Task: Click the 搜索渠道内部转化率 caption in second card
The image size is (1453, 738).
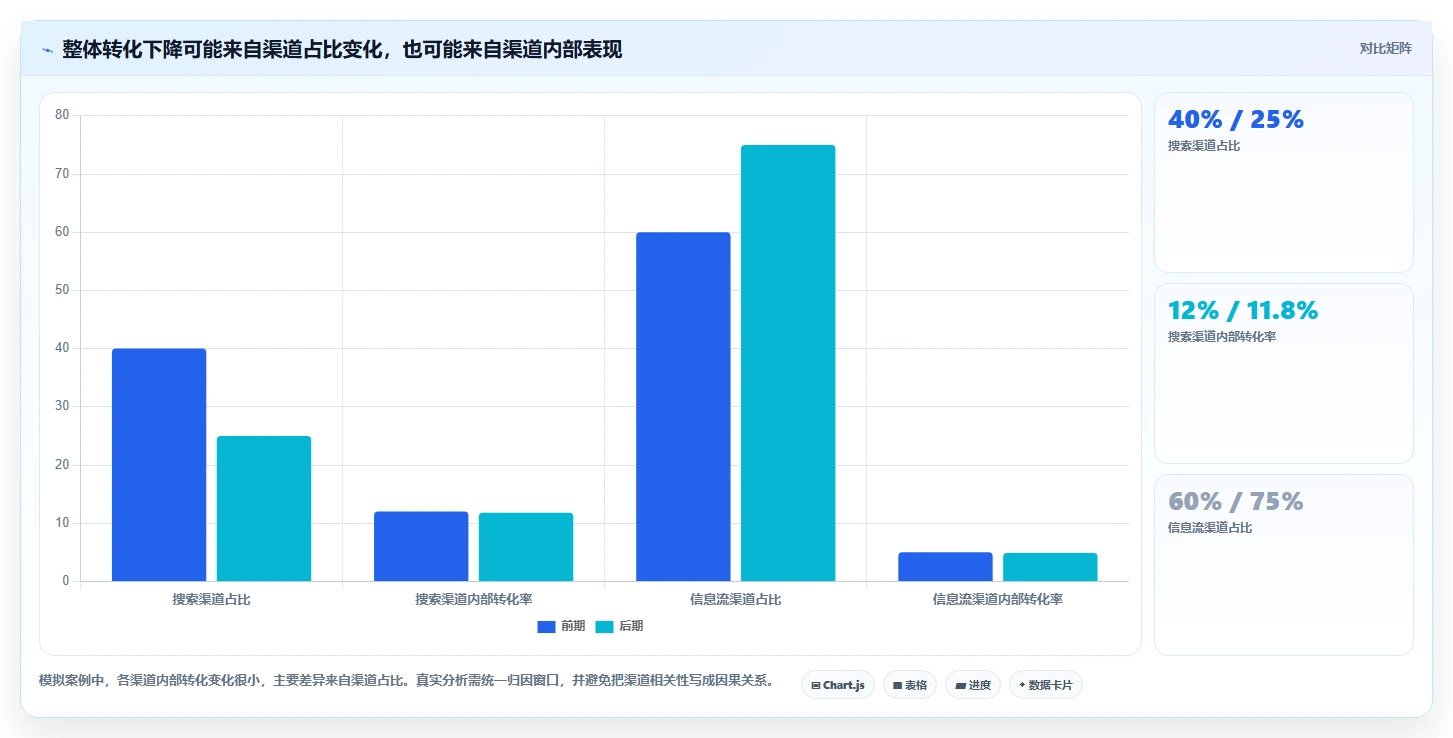Action: tap(1222, 337)
